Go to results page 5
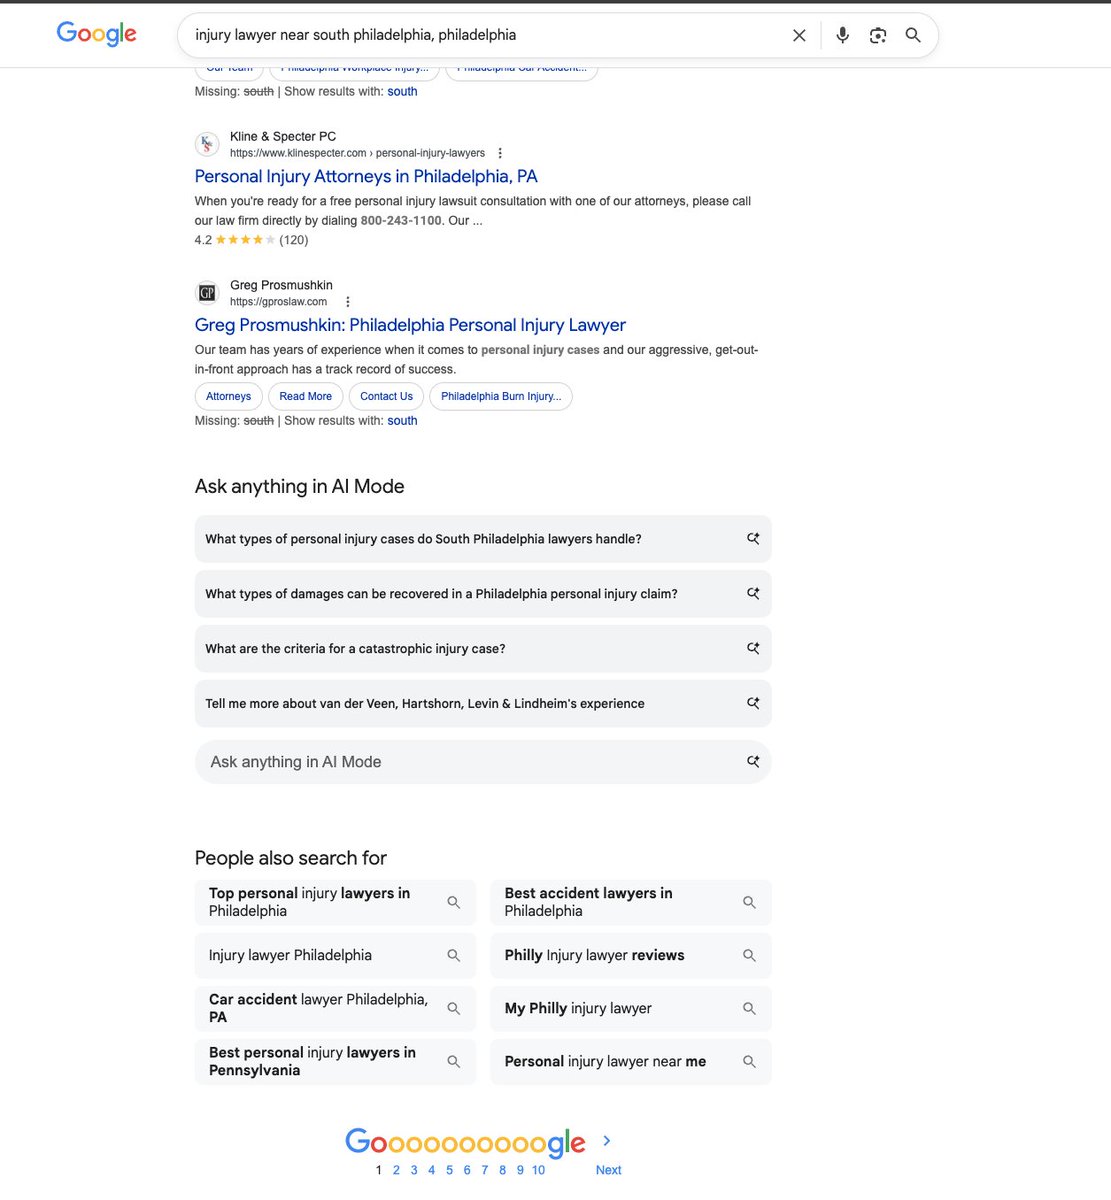Viewport: 1111px width, 1200px height. pyautogui.click(x=449, y=1170)
